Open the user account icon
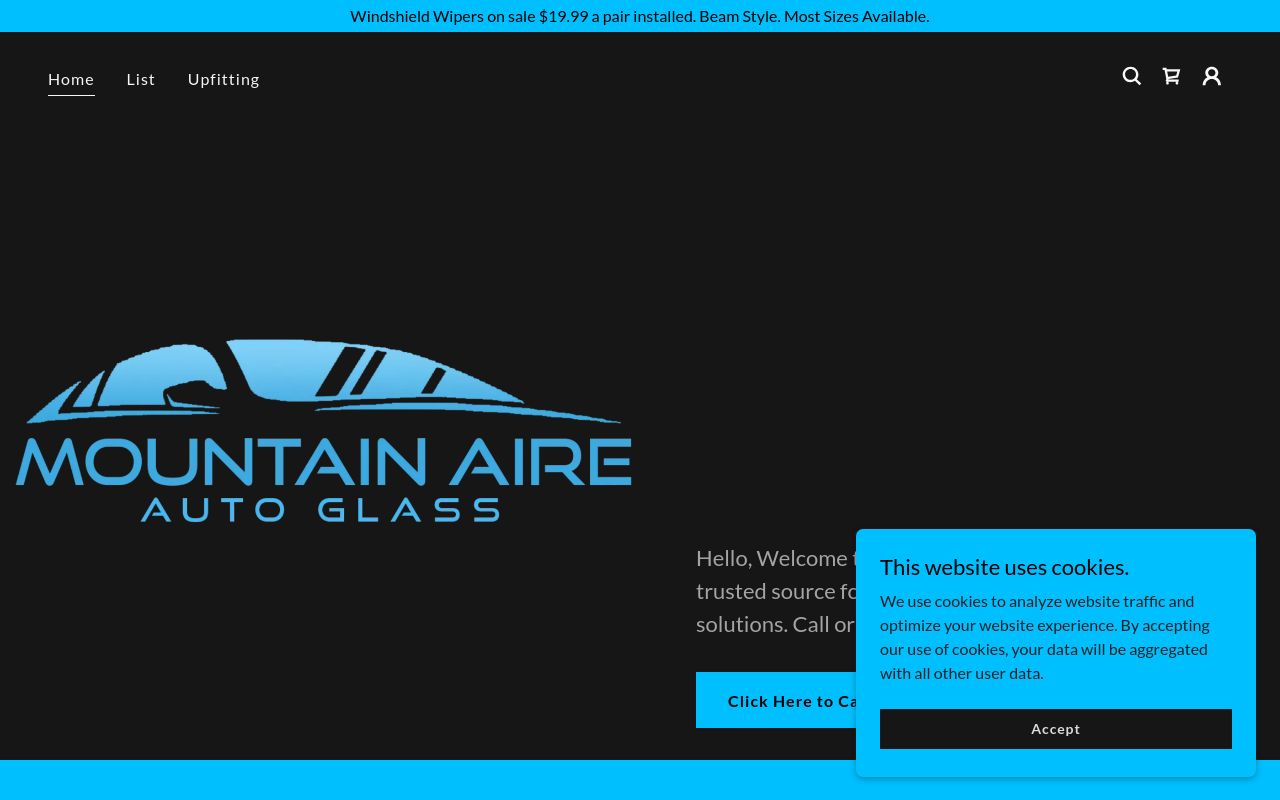Viewport: 1280px width, 800px height. (1211, 76)
